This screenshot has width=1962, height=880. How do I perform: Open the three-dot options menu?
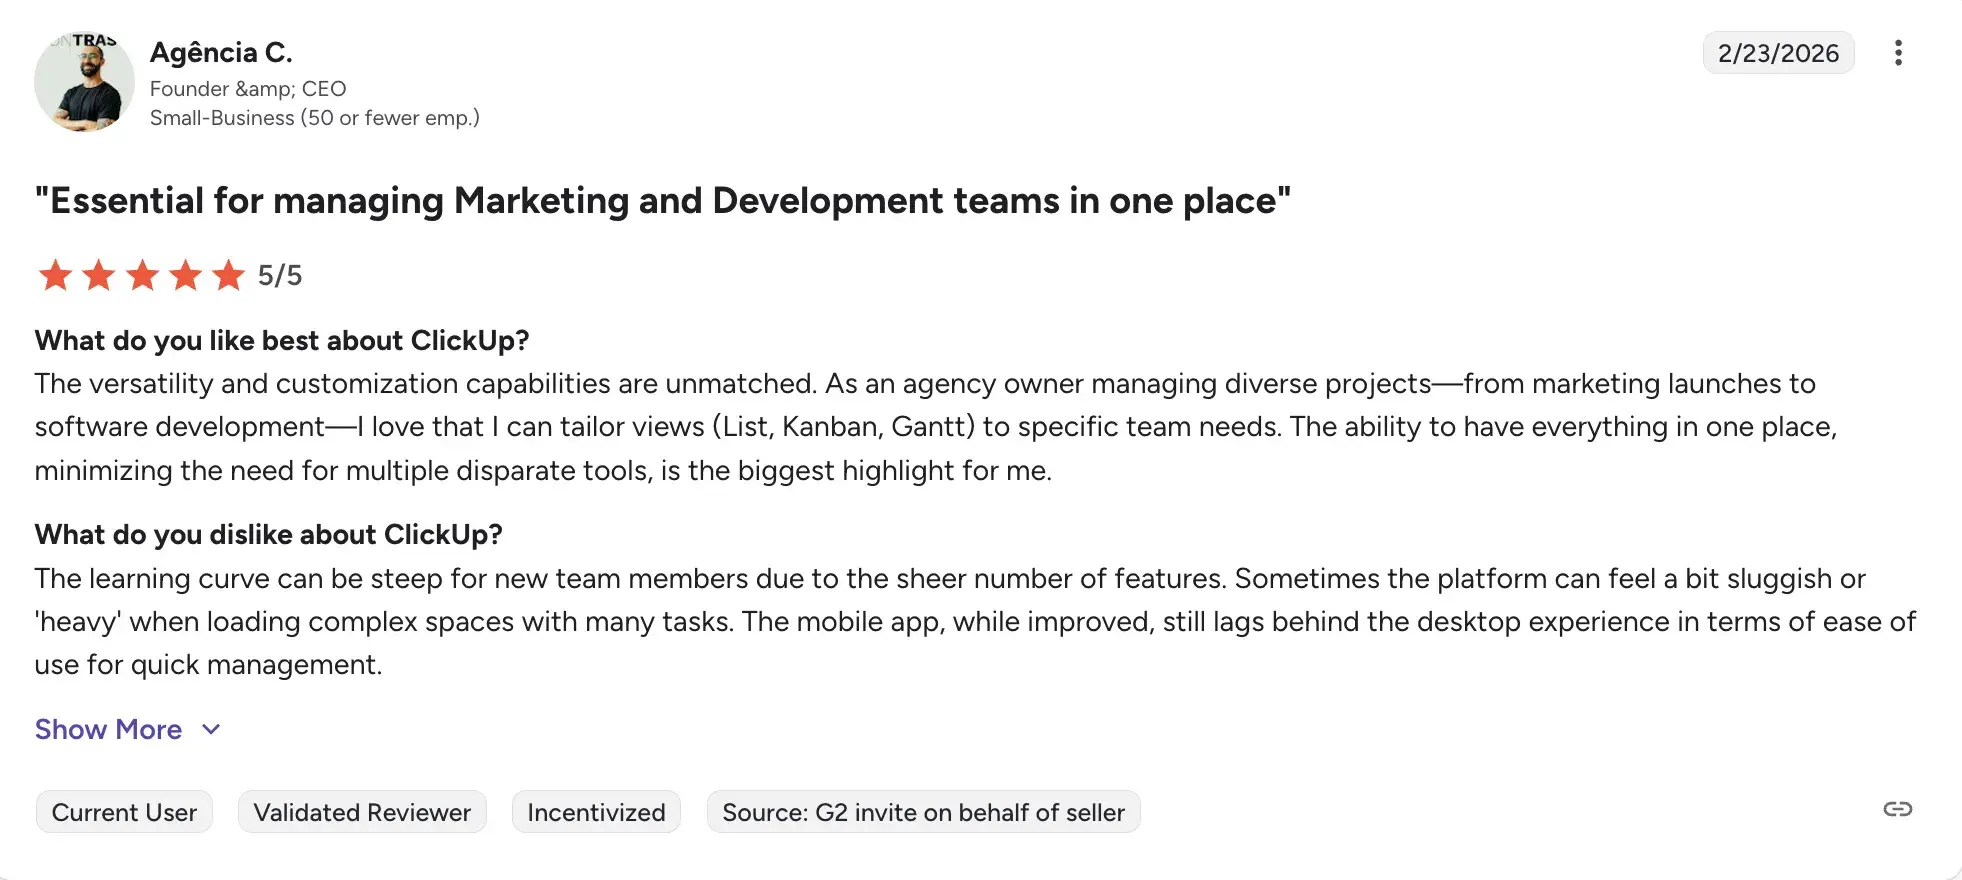pos(1897,53)
